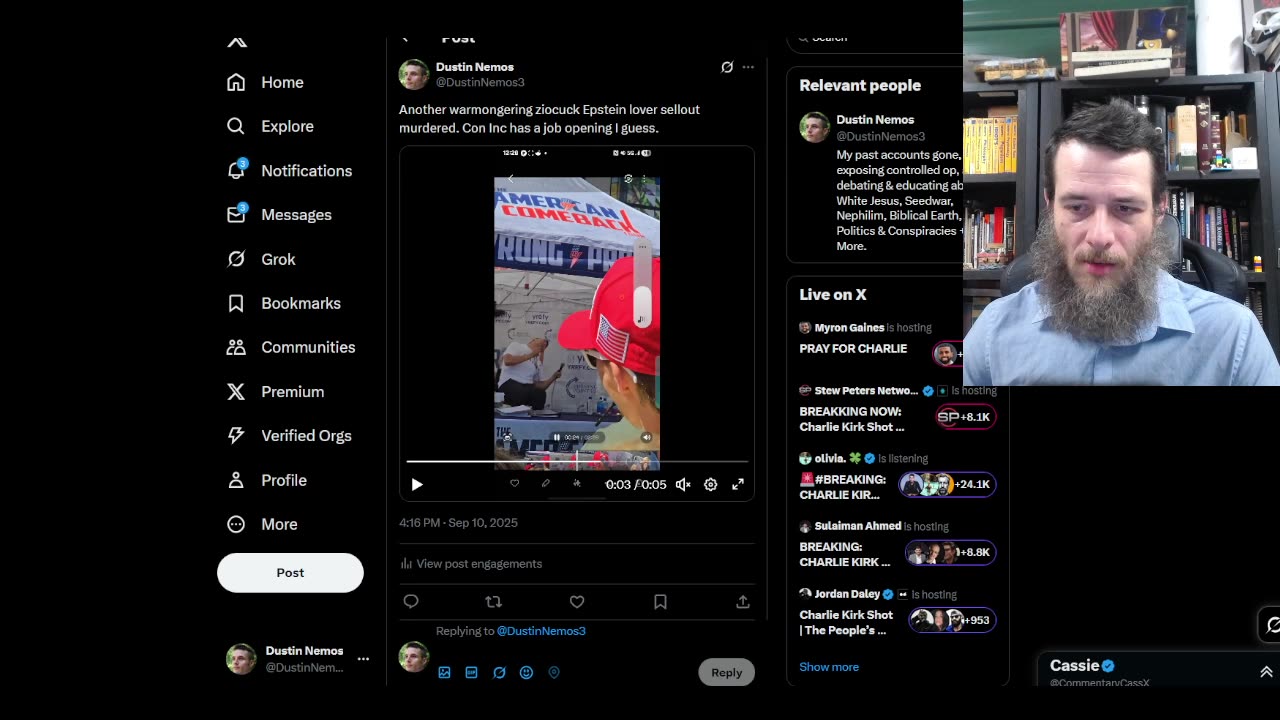Click location pin icon in reply

[554, 672]
